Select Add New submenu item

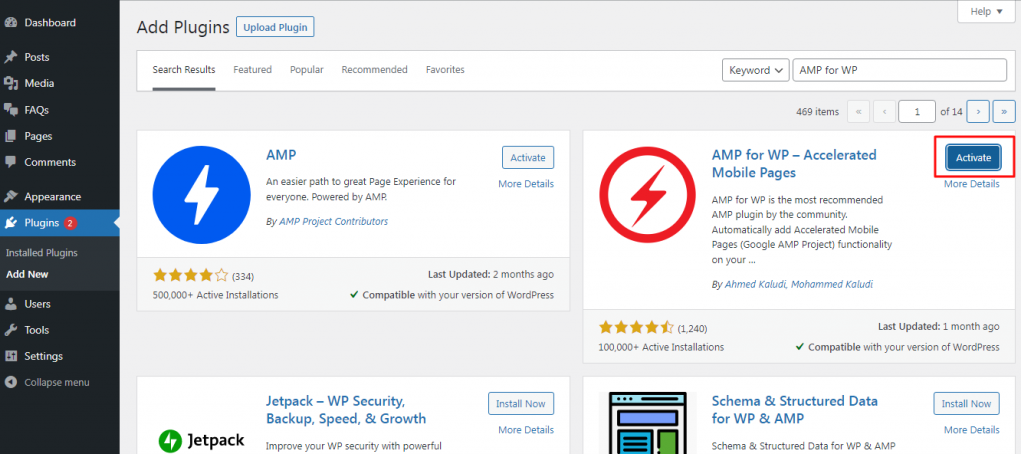(27, 274)
